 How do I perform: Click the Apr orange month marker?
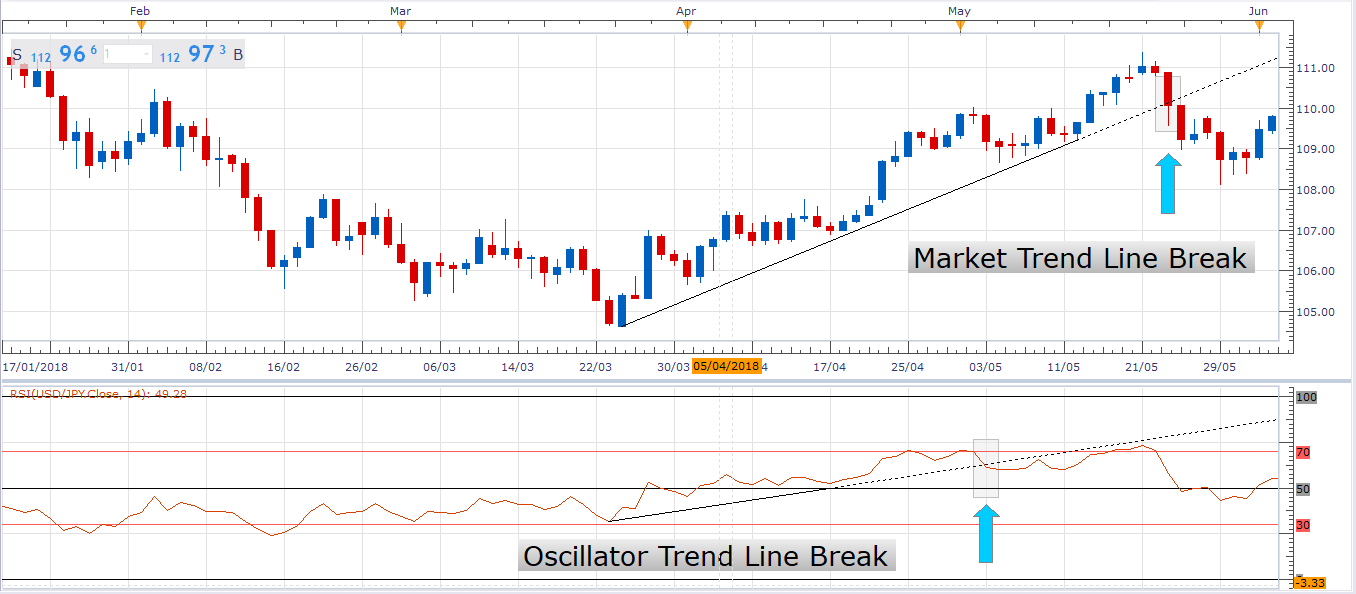coord(686,25)
